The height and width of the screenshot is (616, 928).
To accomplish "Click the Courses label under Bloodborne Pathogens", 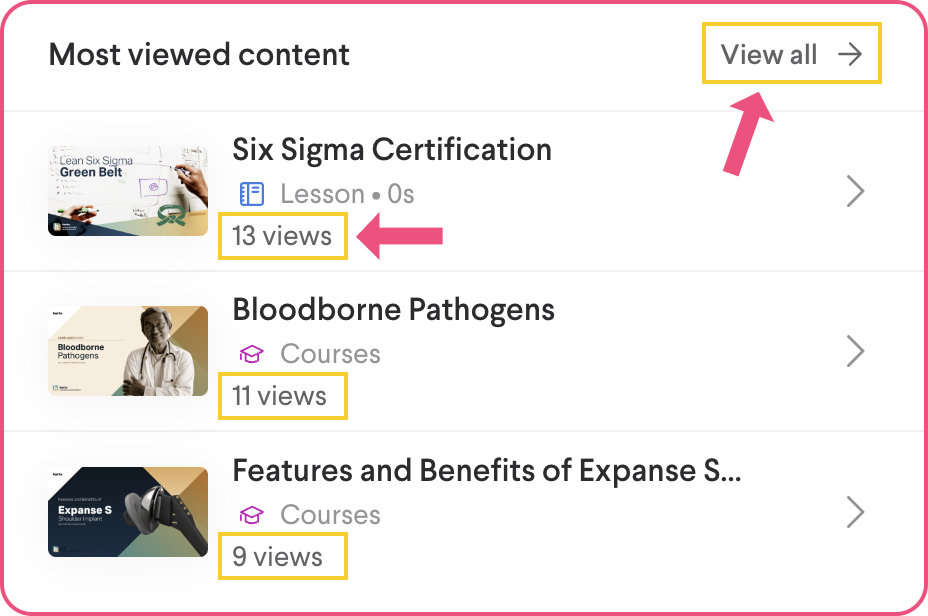I will [x=330, y=354].
